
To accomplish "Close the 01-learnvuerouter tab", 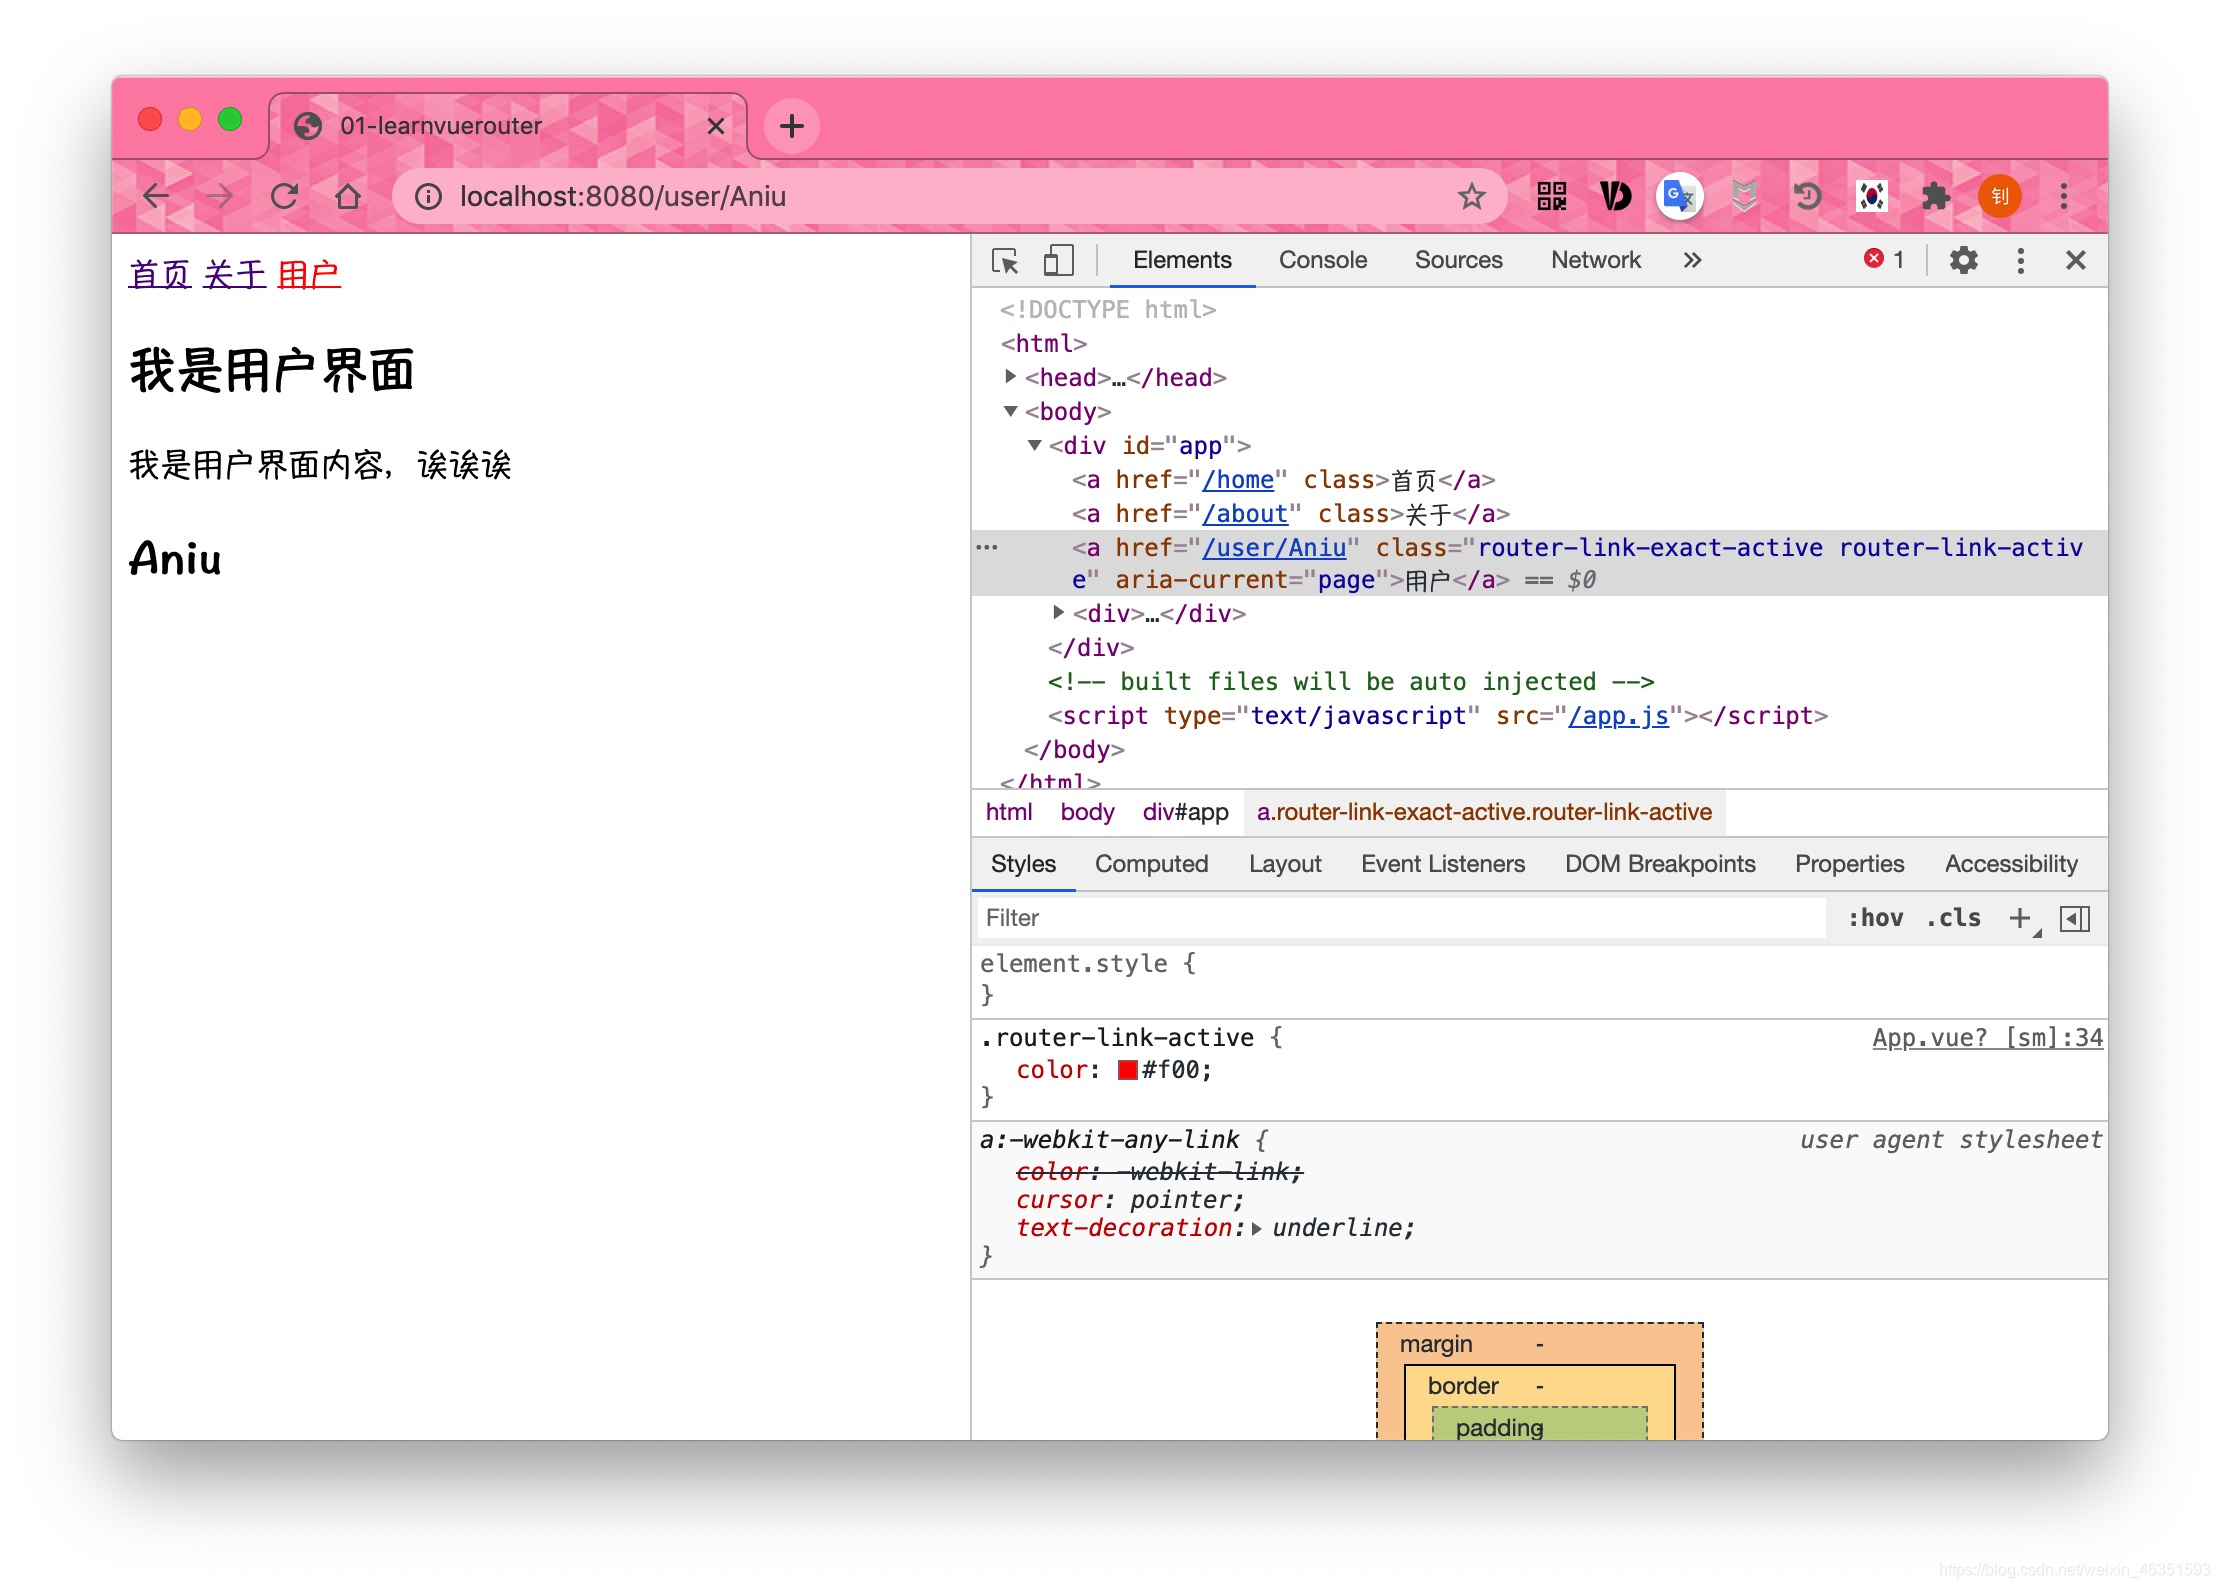I will [716, 126].
